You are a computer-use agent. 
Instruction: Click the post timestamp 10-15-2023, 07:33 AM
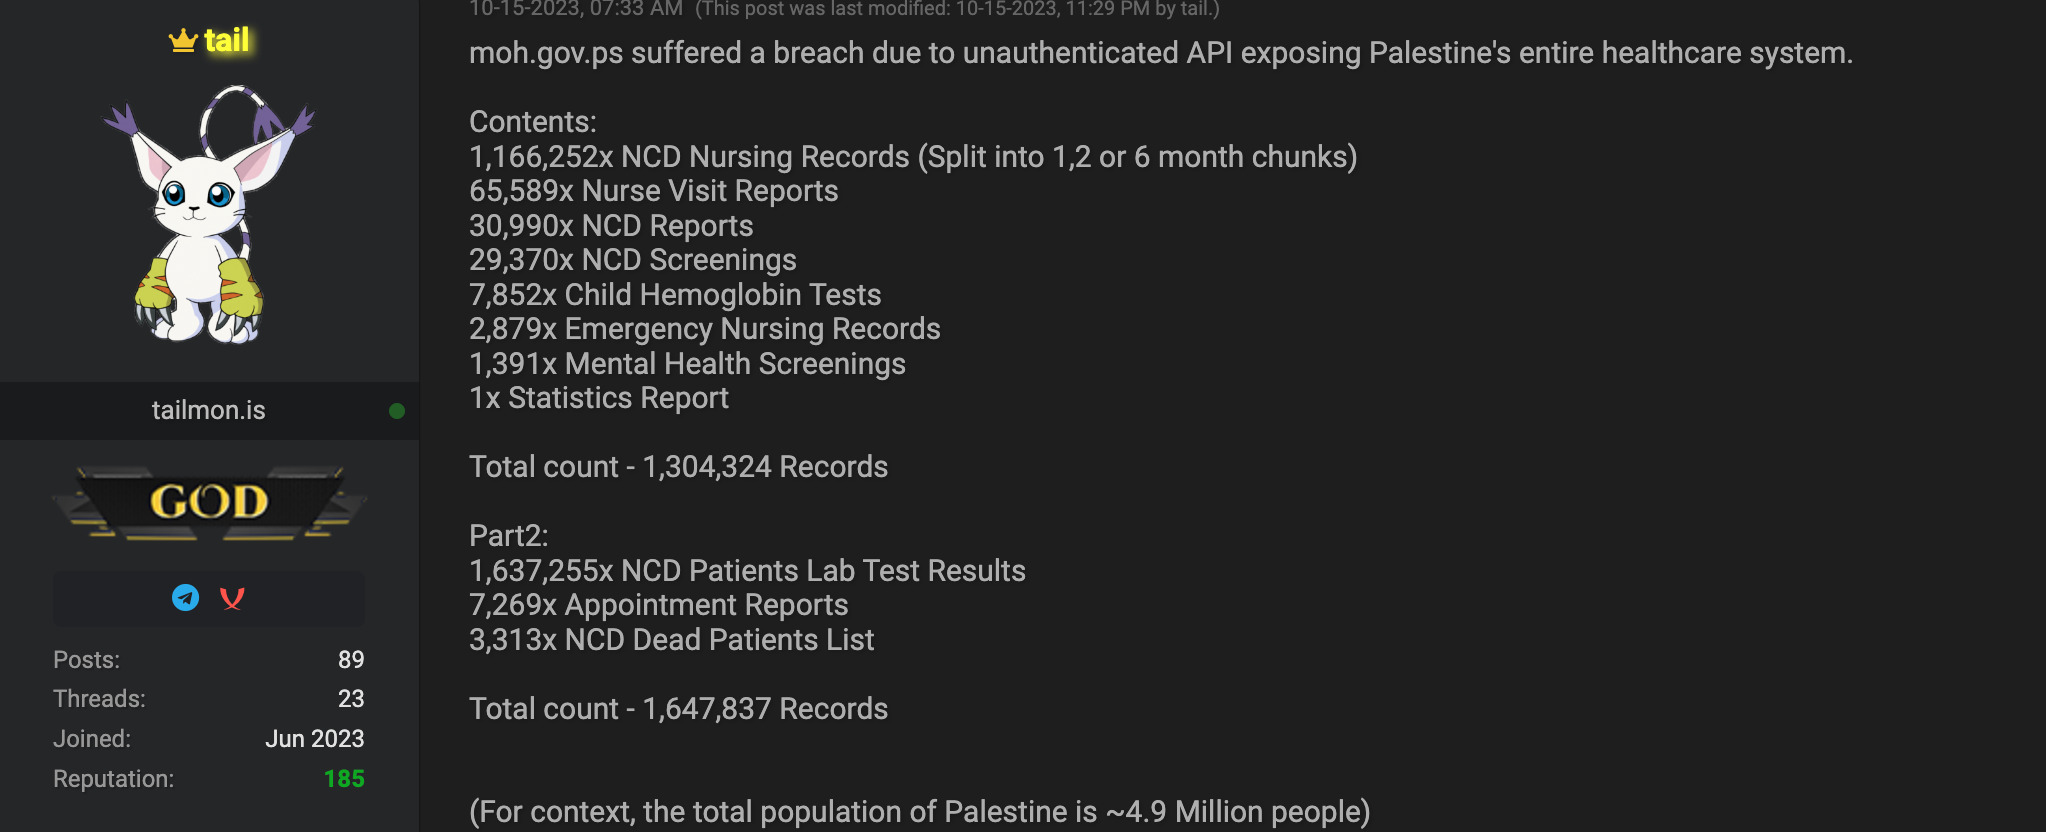coord(576,9)
